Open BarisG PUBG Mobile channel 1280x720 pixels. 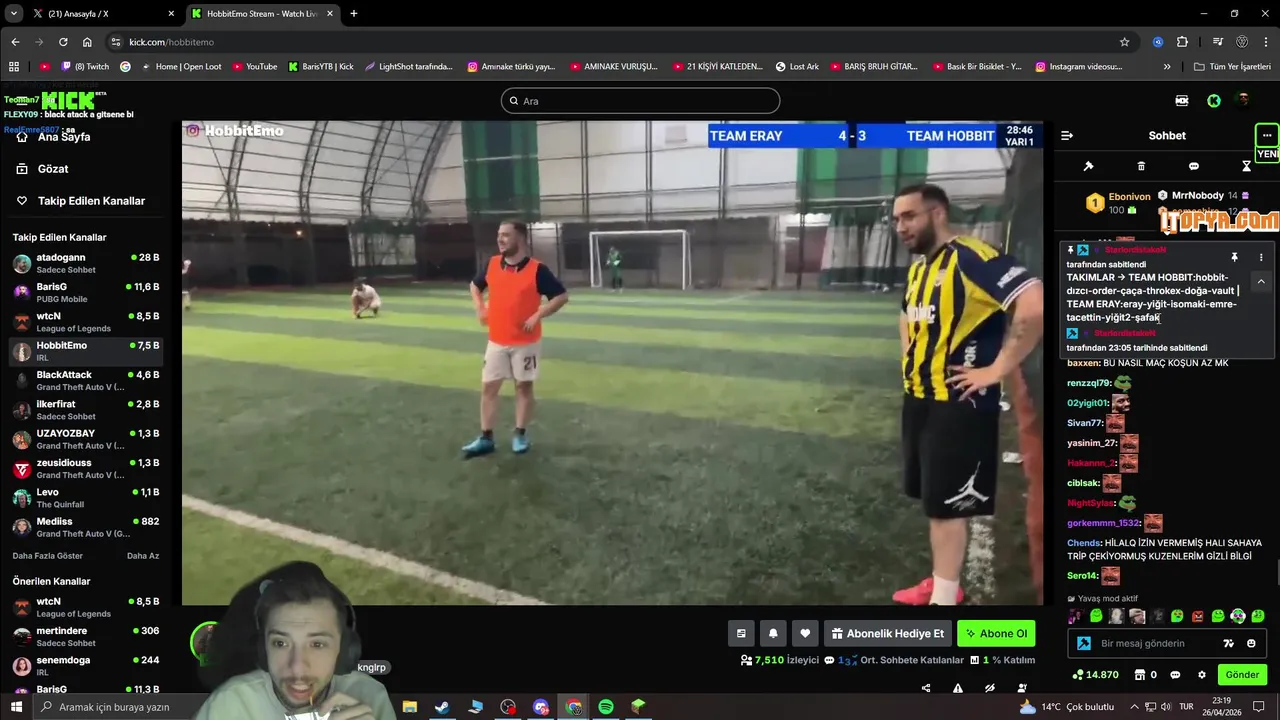pyautogui.click(x=85, y=293)
